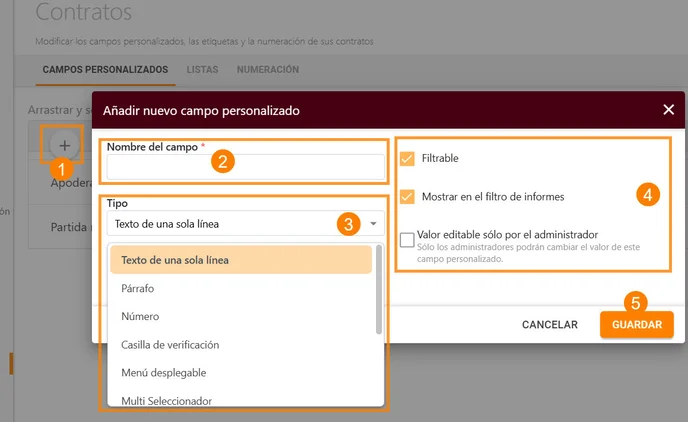Select Casilla de verificación option

[241, 344]
